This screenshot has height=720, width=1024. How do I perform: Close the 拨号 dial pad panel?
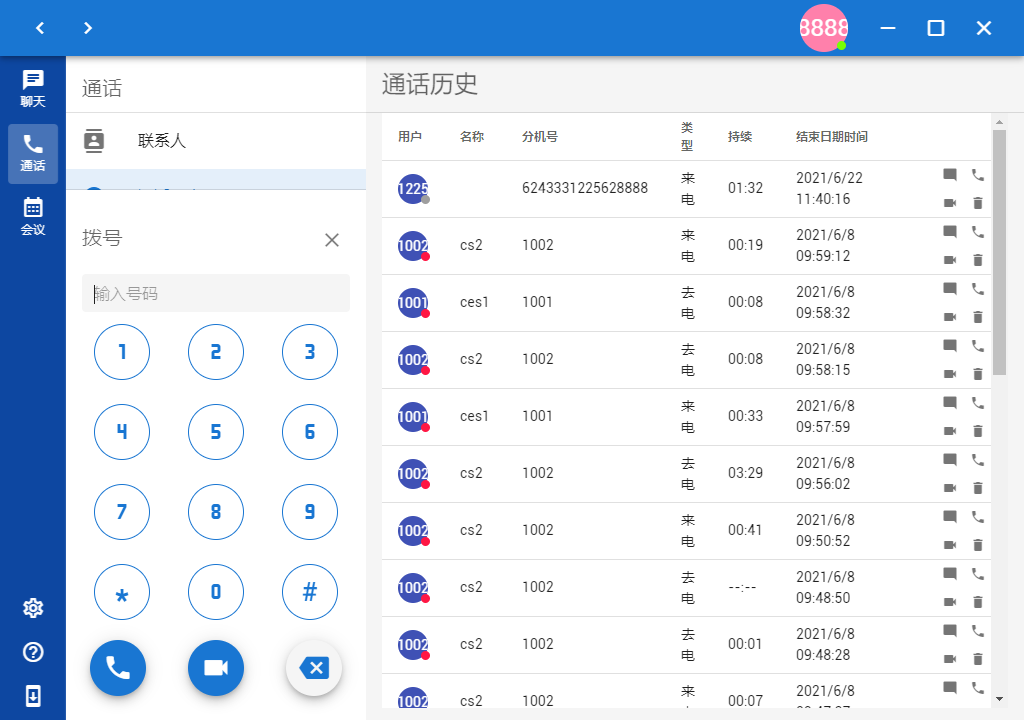(332, 240)
